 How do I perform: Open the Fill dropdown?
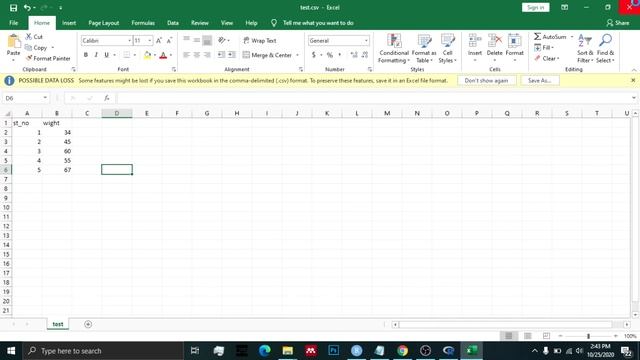coord(544,48)
